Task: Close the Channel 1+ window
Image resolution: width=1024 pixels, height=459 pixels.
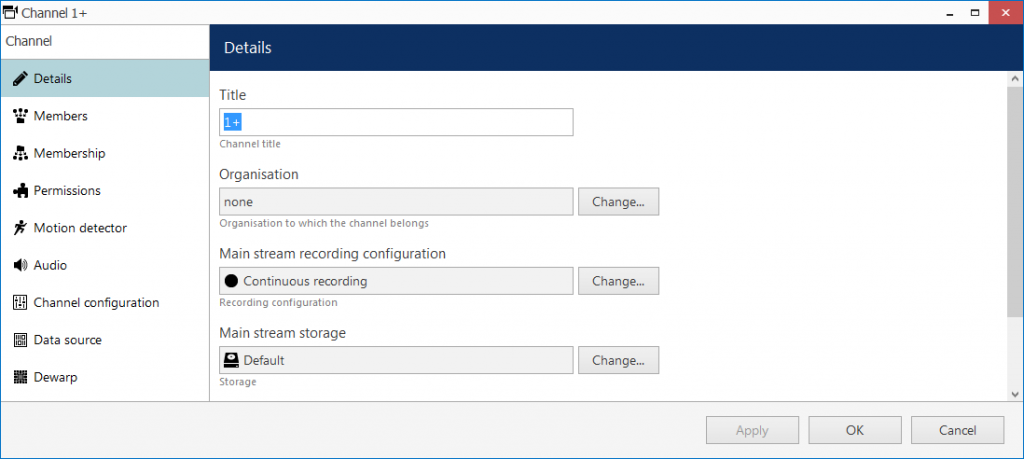Action: pyautogui.click(x=1006, y=12)
